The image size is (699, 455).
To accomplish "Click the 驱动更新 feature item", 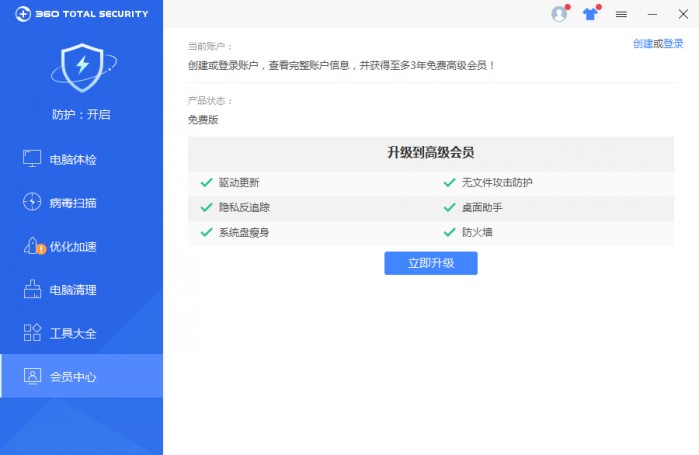I will tap(239, 183).
